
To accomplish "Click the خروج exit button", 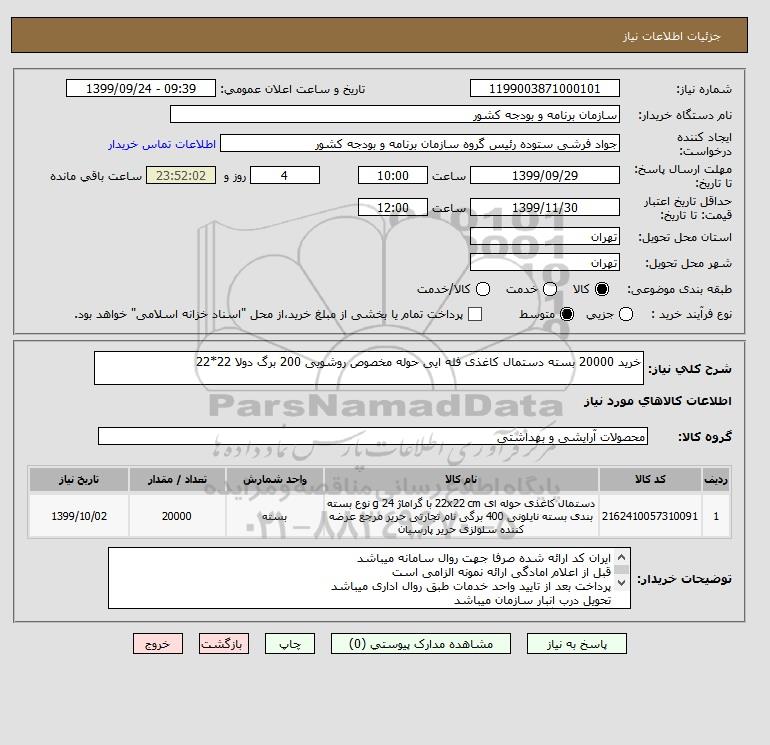I will (158, 644).
